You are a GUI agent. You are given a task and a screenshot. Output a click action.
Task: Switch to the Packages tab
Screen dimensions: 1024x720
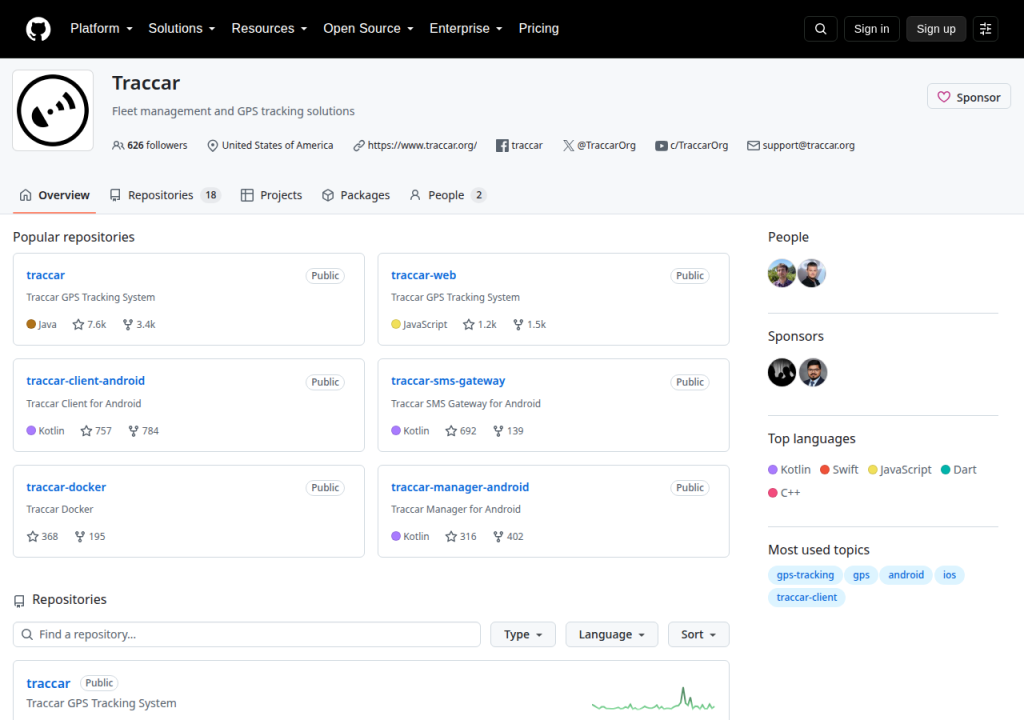[356, 195]
